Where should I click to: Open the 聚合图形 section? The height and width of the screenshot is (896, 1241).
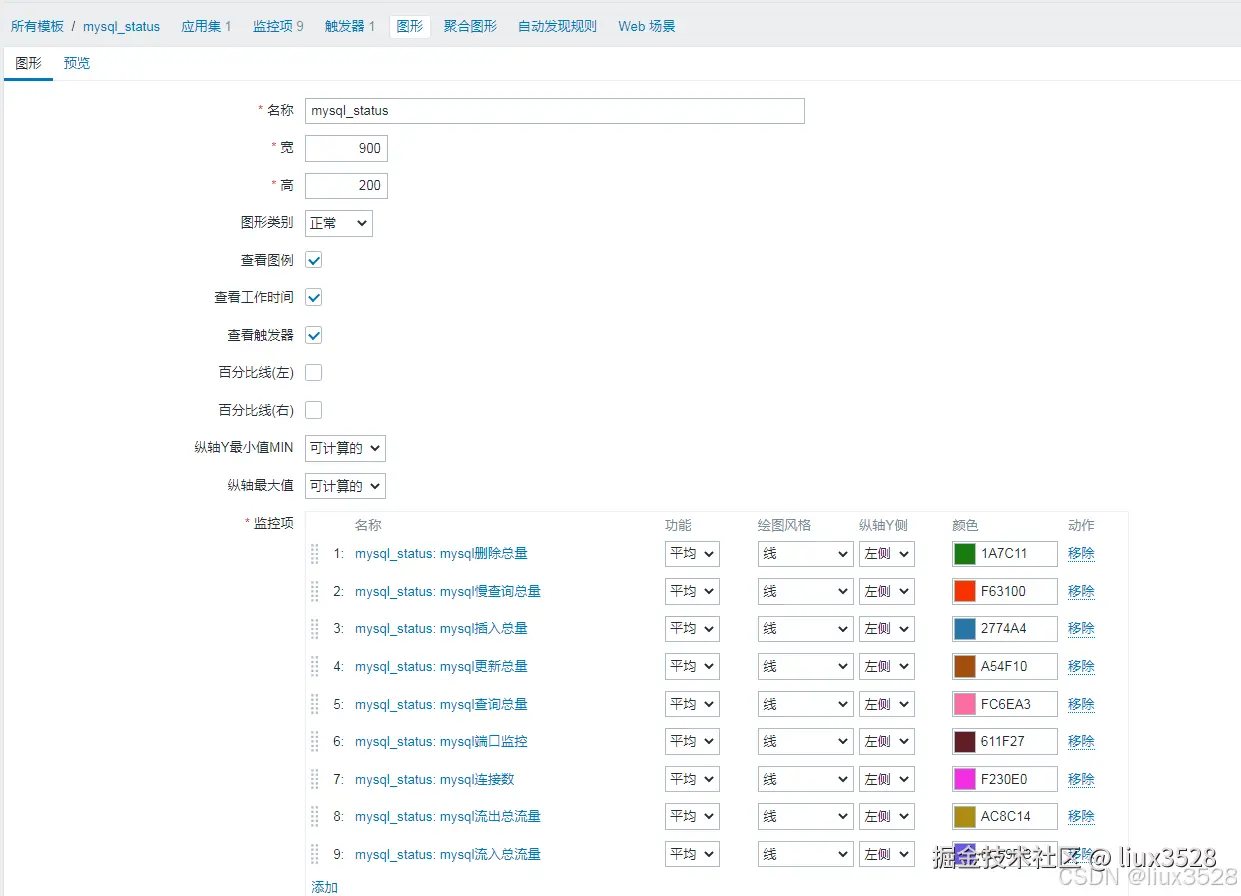pyautogui.click(x=469, y=26)
